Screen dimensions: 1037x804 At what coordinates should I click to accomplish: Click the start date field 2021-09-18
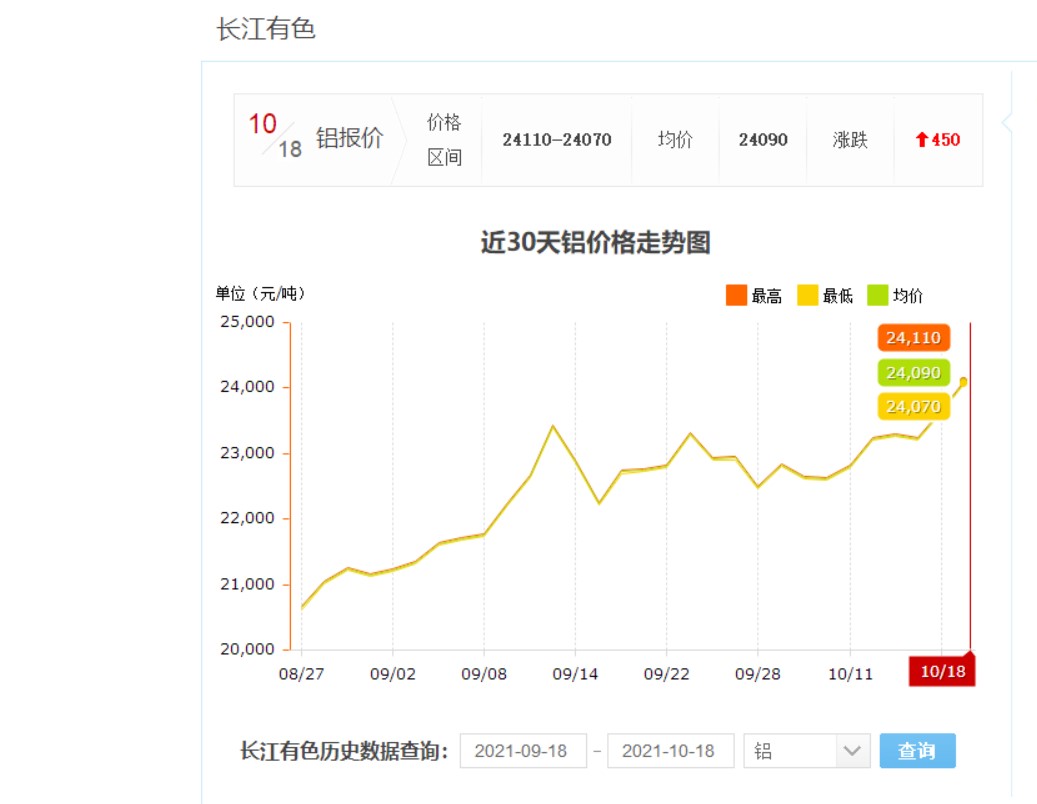(523, 751)
